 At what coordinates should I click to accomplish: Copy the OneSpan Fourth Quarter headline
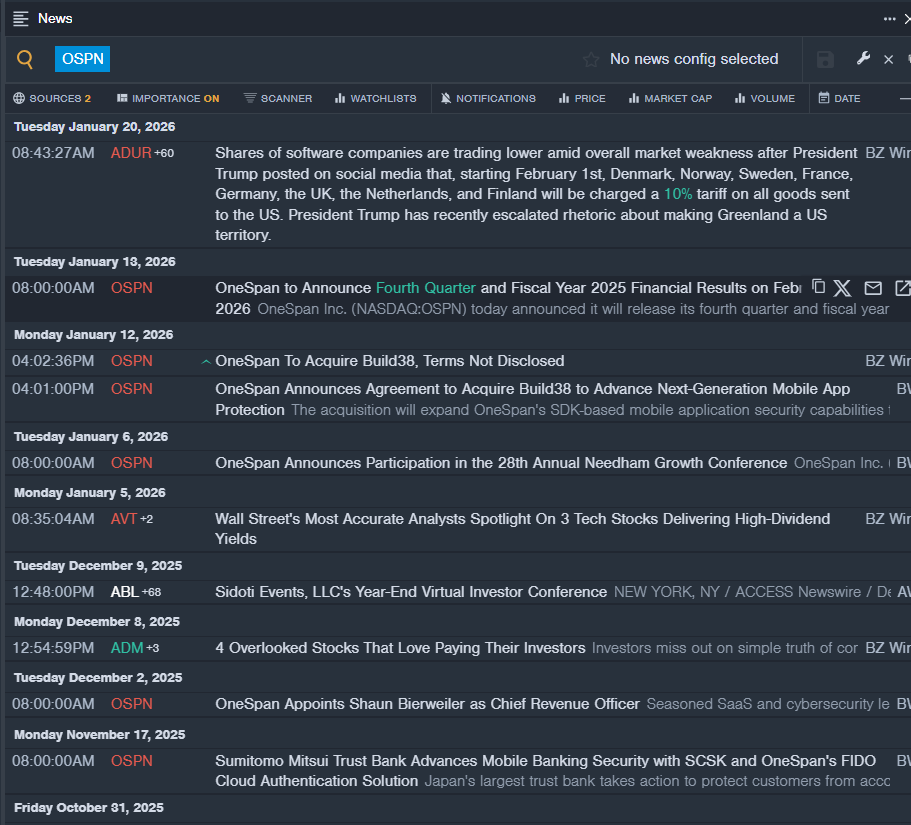(x=818, y=287)
